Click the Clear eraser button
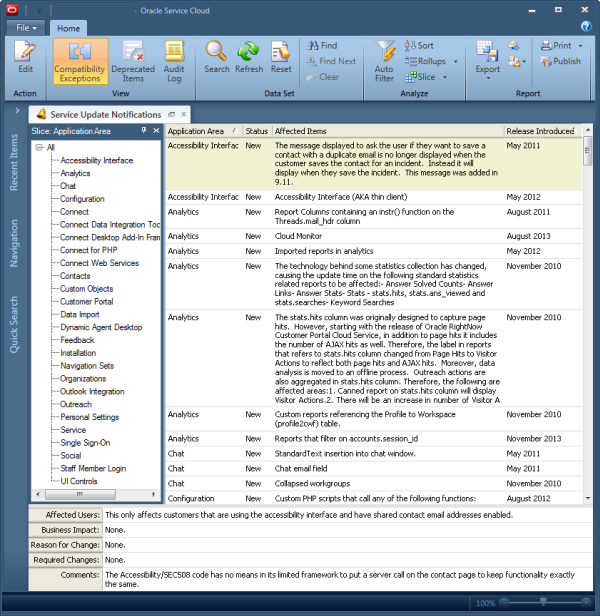Screen dimensions: 600x616 pyautogui.click(x=322, y=77)
